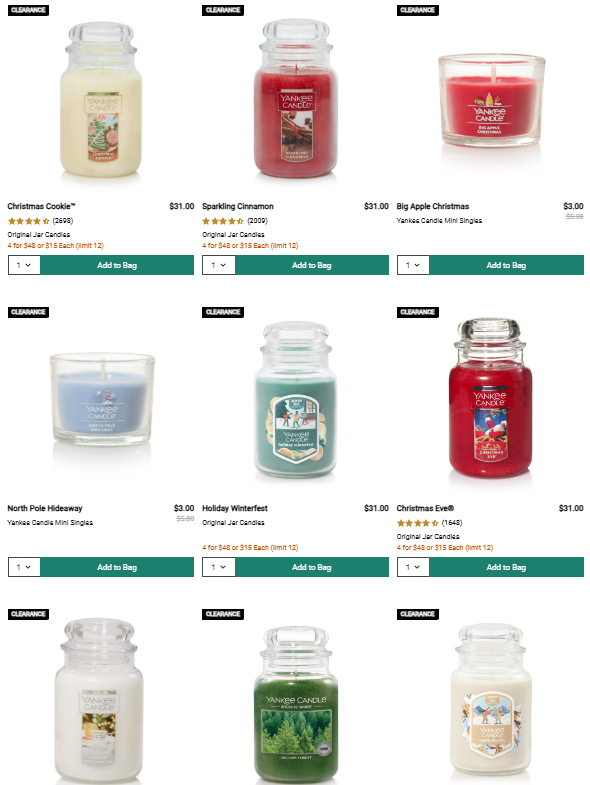The image size is (590, 785).
Task: Expand quantity dropdown for Holiday Winterfest
Action: [219, 567]
